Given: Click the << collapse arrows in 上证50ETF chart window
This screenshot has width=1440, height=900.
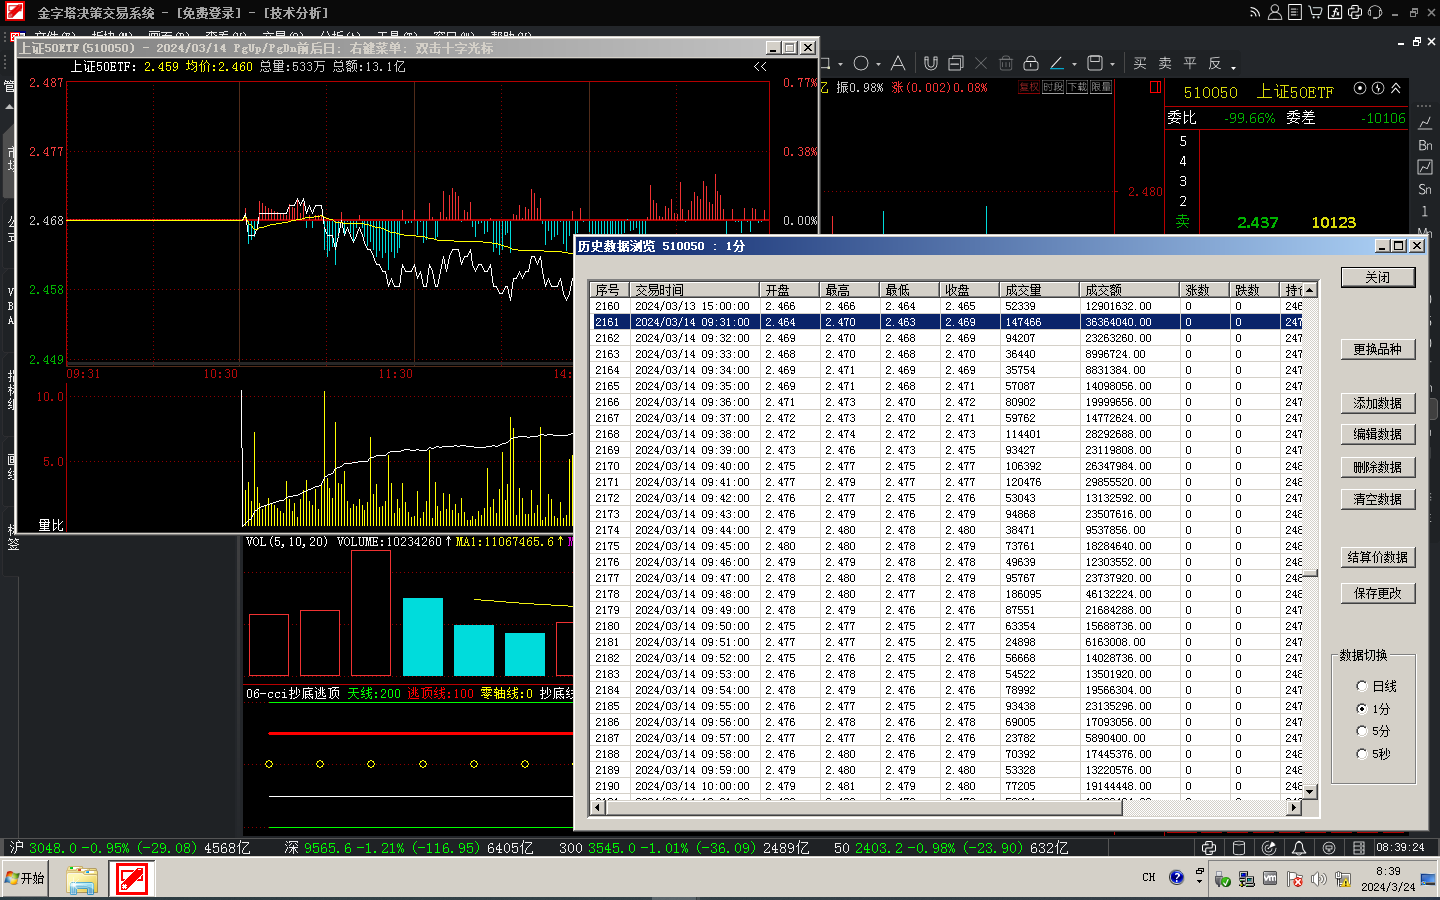Looking at the screenshot, I should [x=760, y=67].
